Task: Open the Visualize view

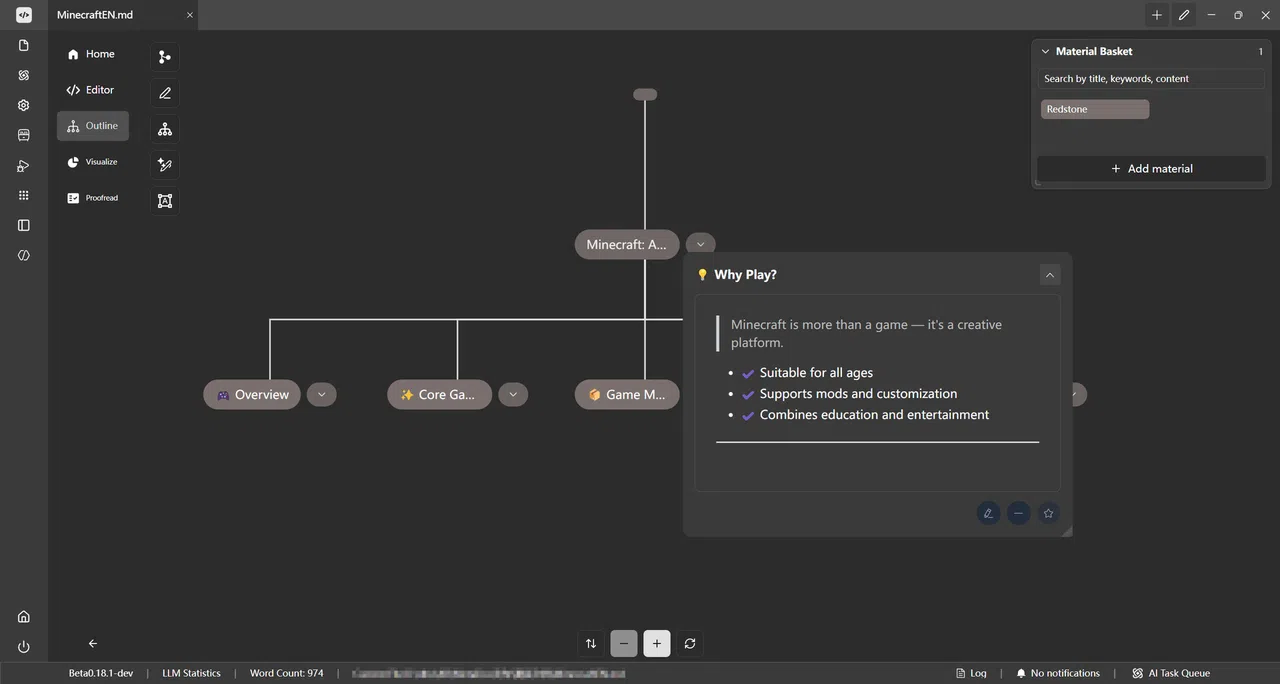Action: pos(92,162)
